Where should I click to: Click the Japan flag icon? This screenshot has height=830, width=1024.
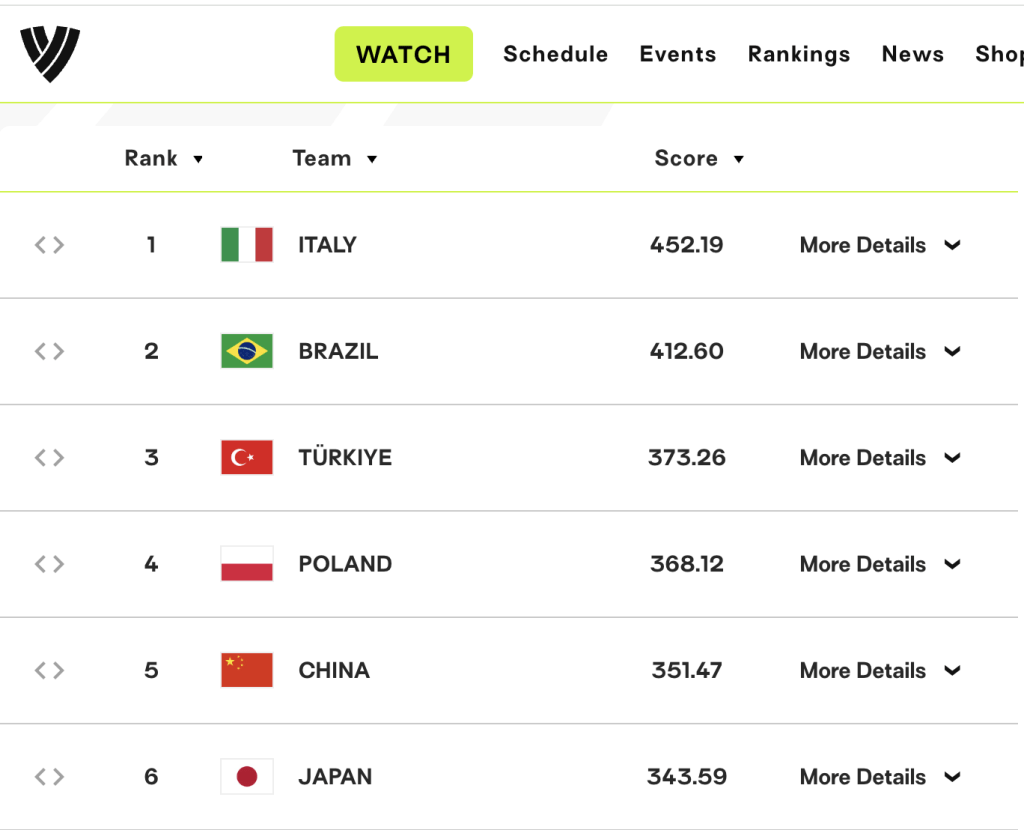[x=247, y=776]
